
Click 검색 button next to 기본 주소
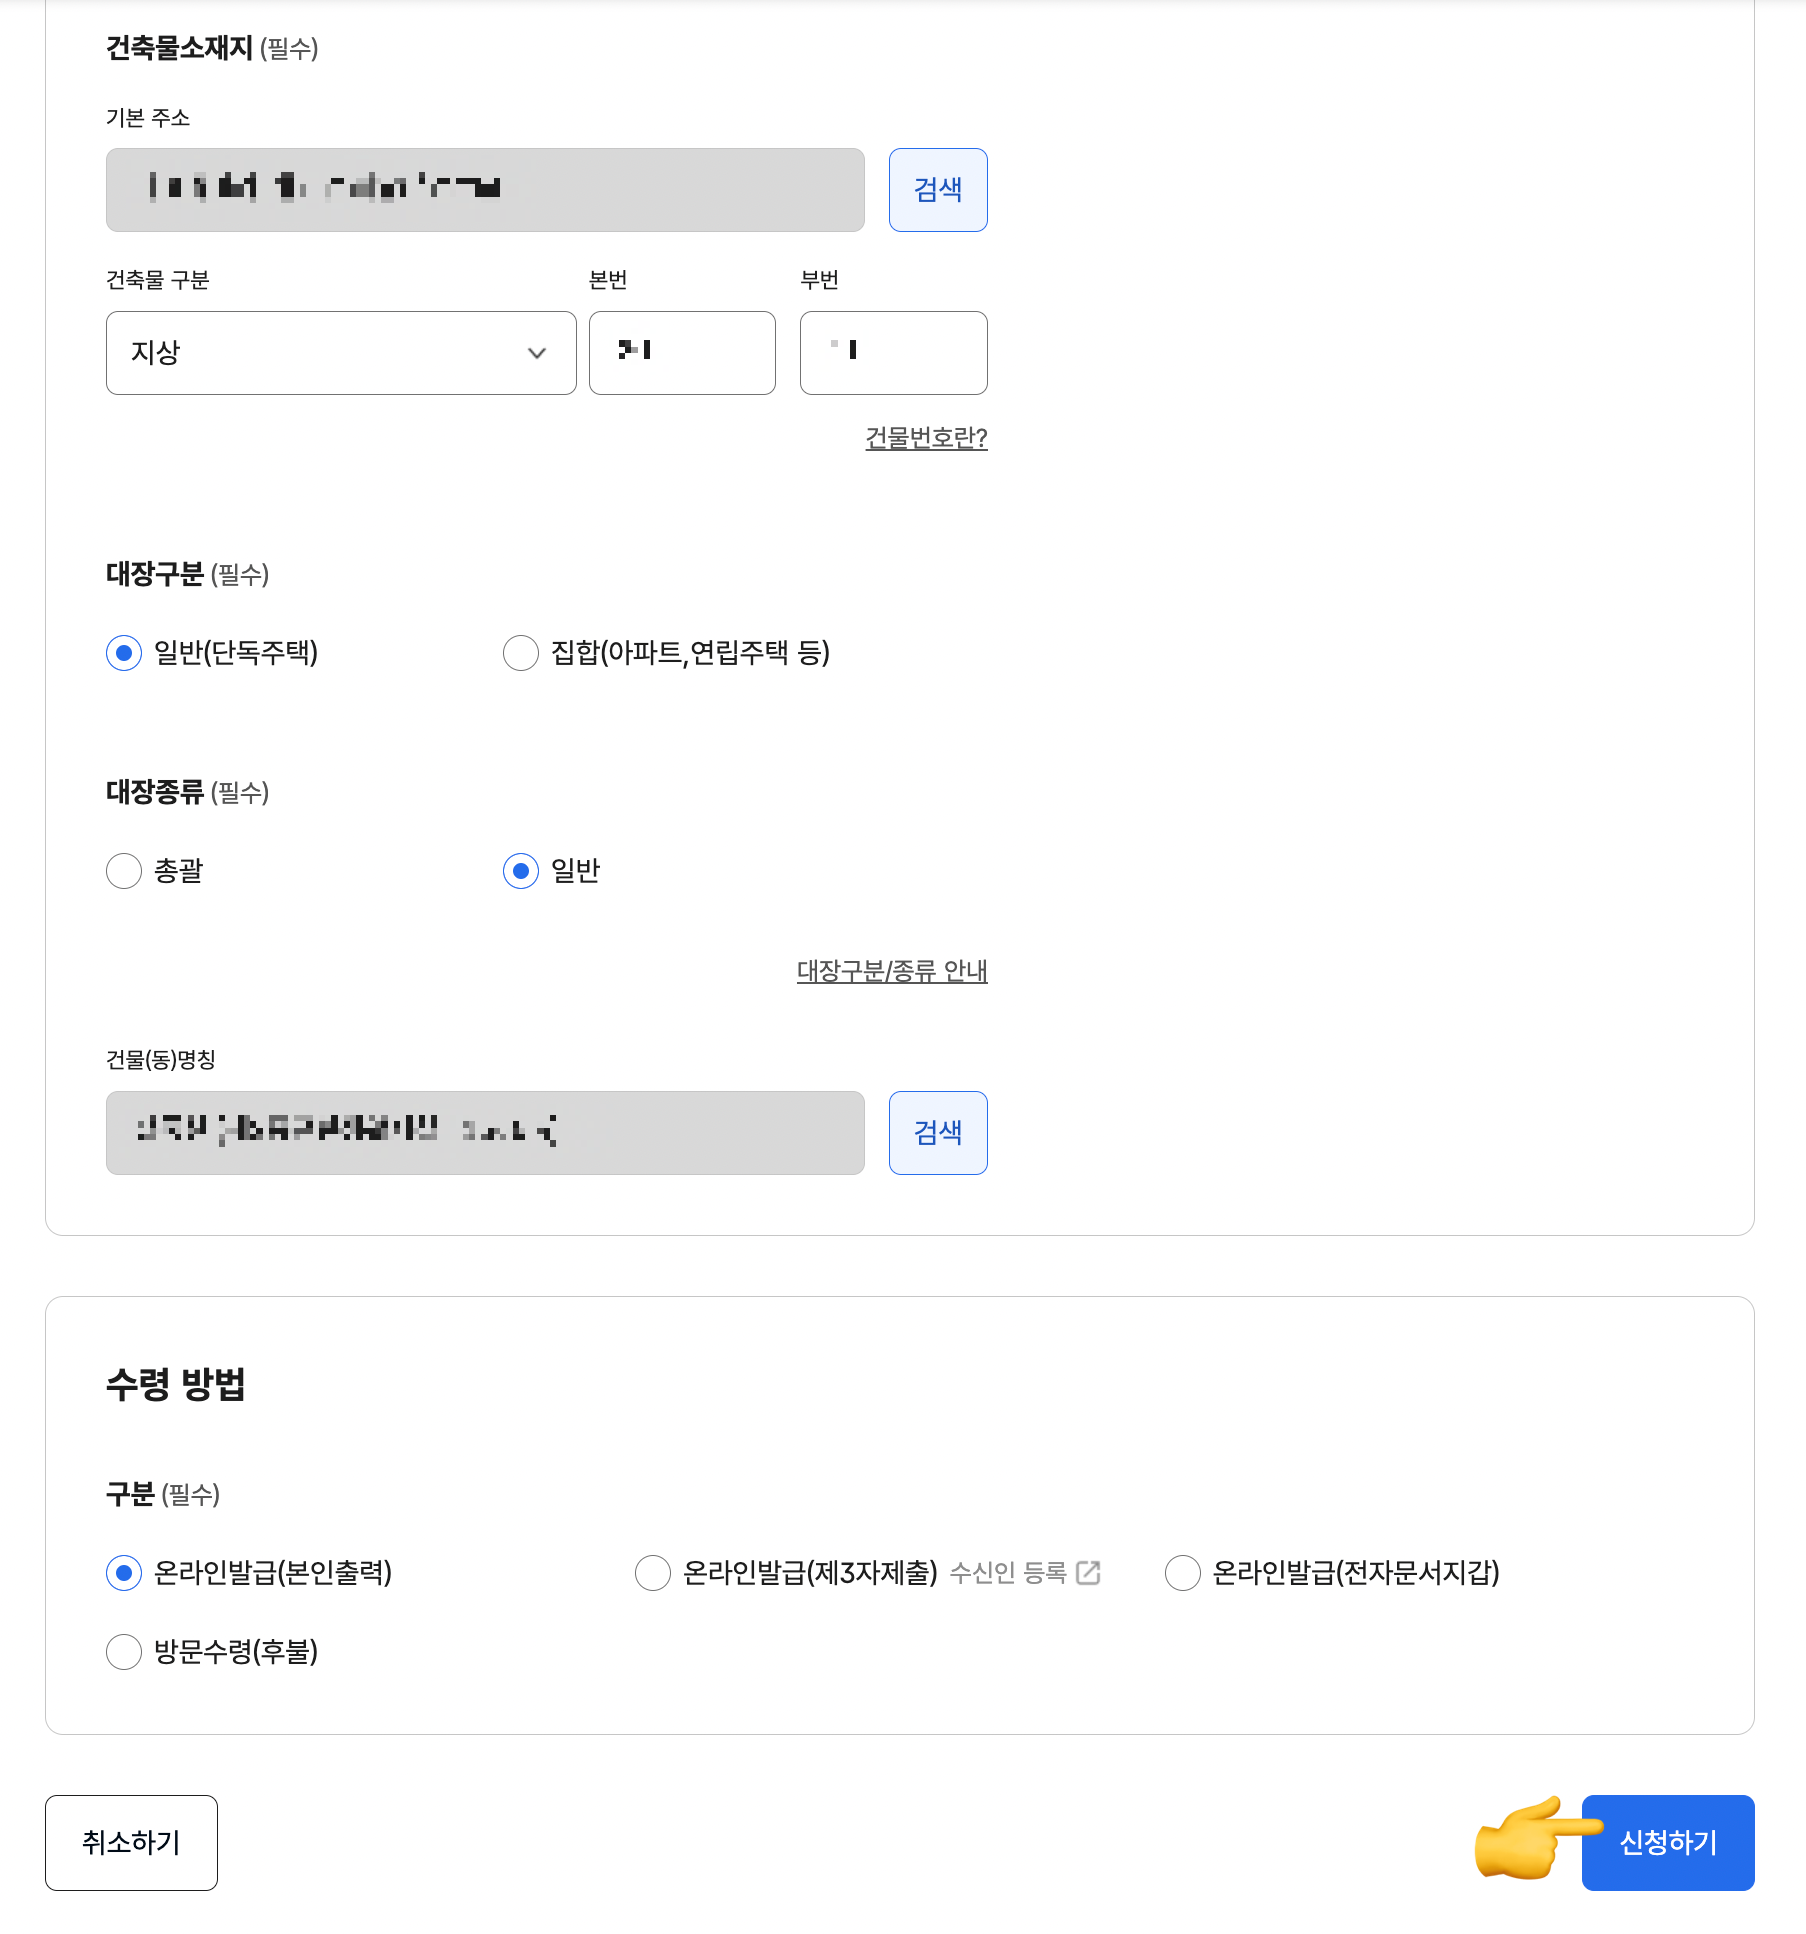click(937, 190)
